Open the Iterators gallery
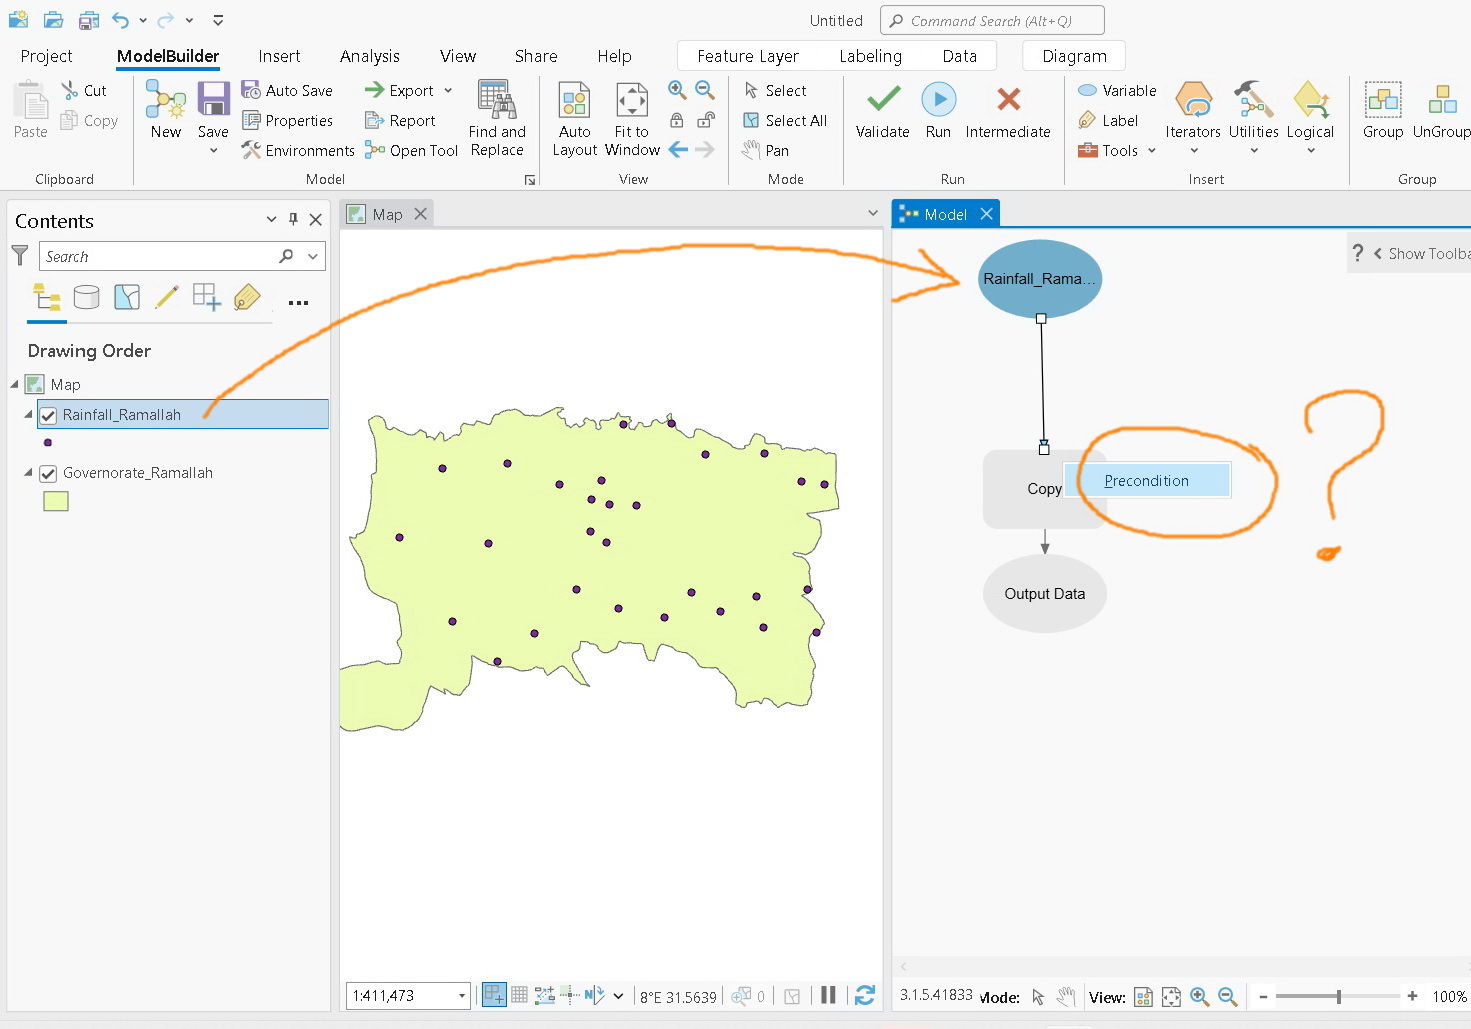This screenshot has height=1029, width=1471. point(1192,112)
